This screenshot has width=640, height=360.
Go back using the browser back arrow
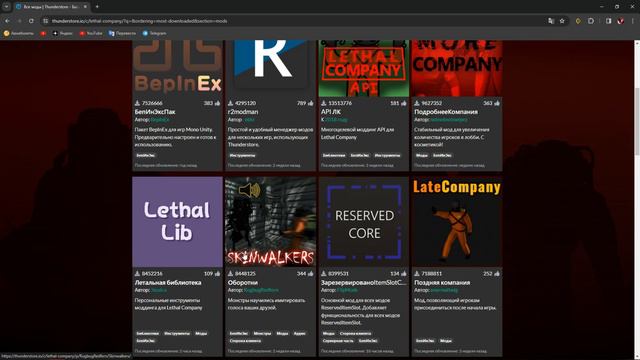[7, 21]
